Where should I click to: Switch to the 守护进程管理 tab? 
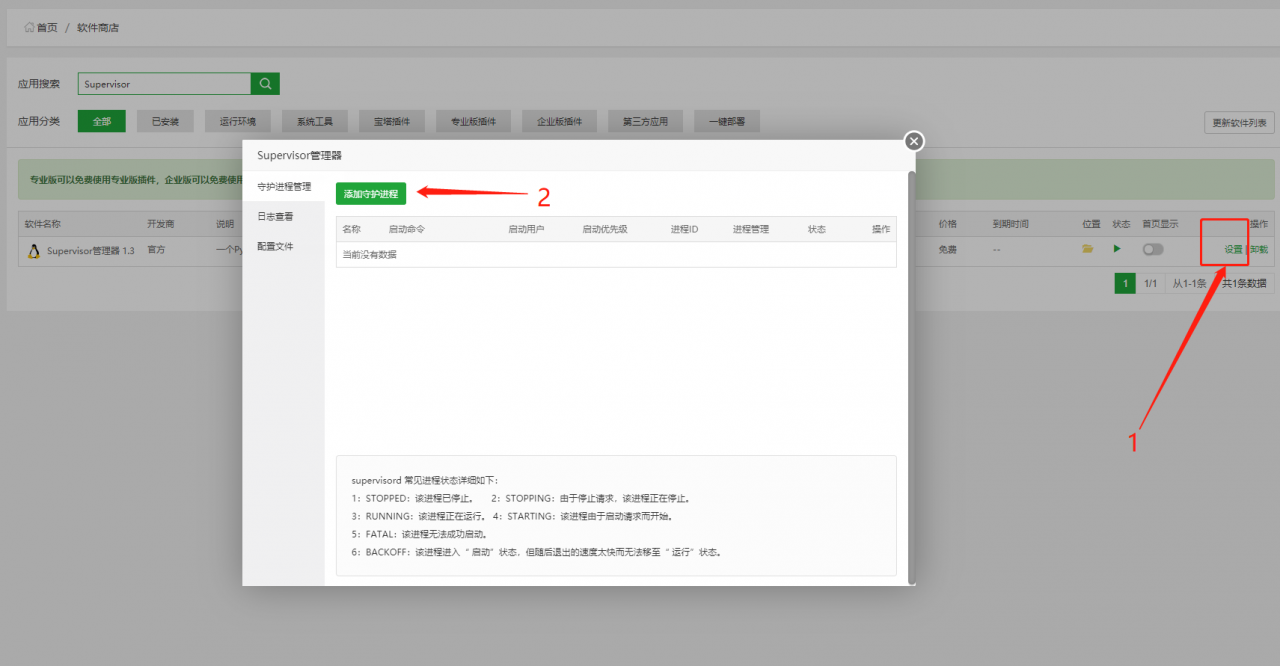284,187
